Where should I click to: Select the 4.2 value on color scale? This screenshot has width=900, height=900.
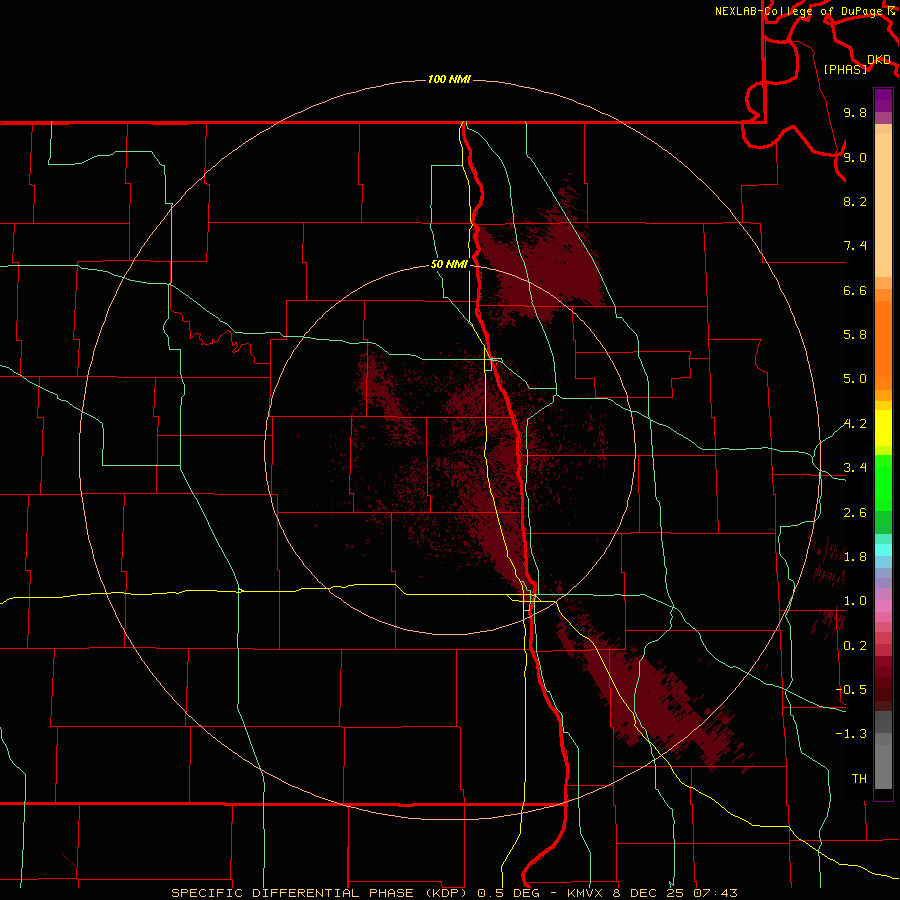(x=855, y=424)
